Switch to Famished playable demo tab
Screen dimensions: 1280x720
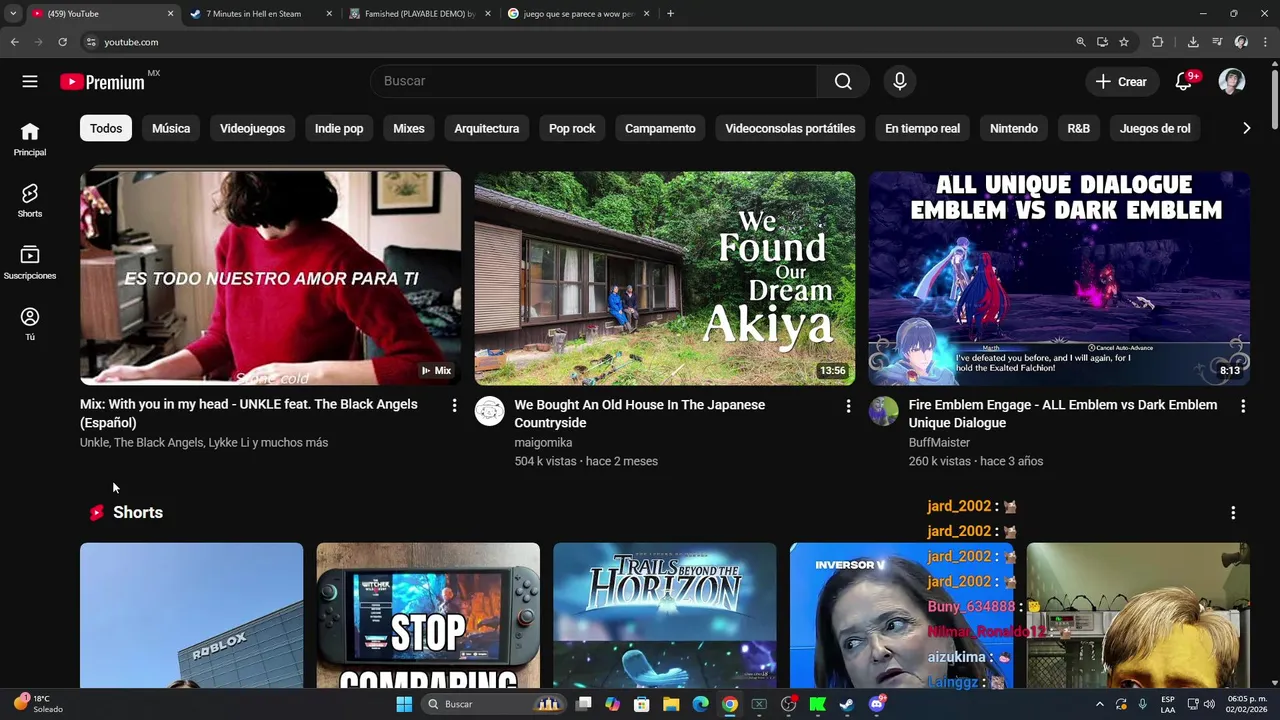pos(420,14)
